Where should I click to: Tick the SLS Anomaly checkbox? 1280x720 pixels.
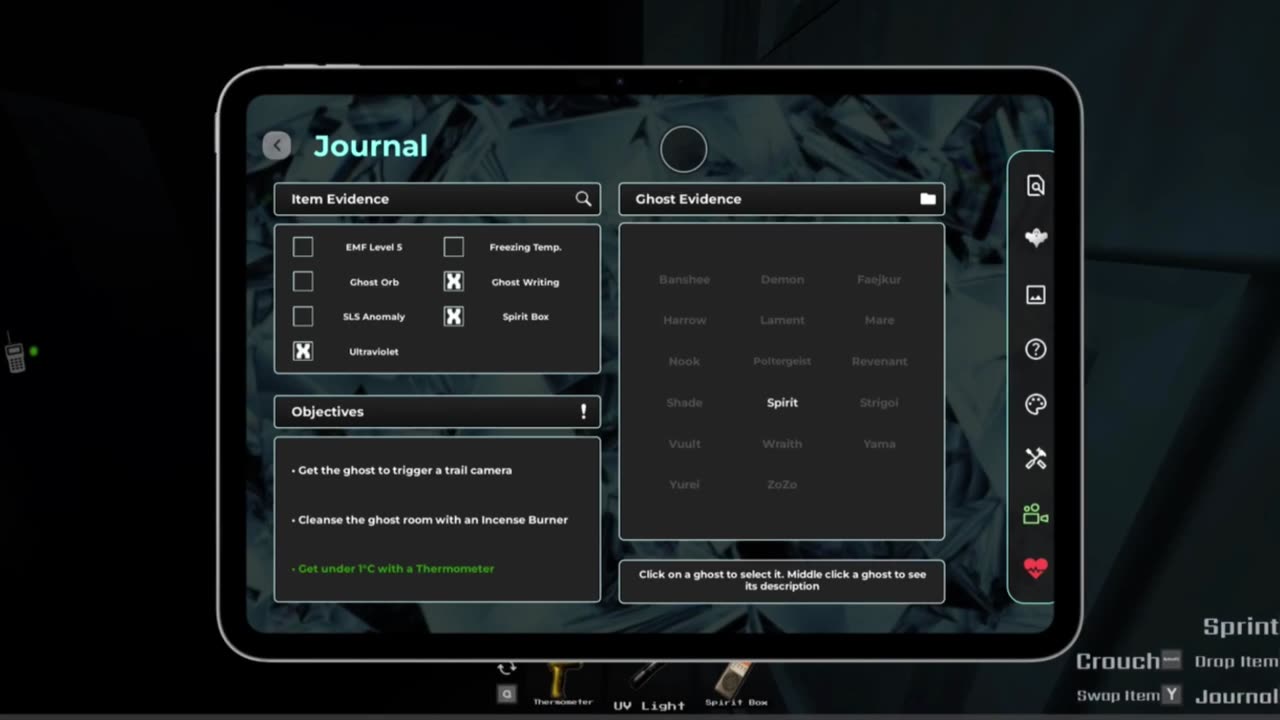coord(303,316)
